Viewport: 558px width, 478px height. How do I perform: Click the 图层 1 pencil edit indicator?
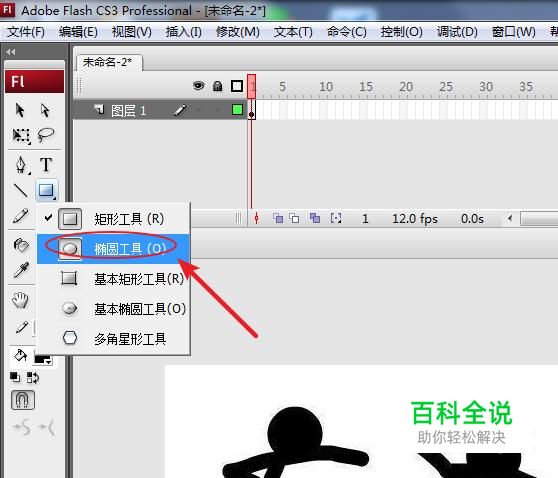180,110
